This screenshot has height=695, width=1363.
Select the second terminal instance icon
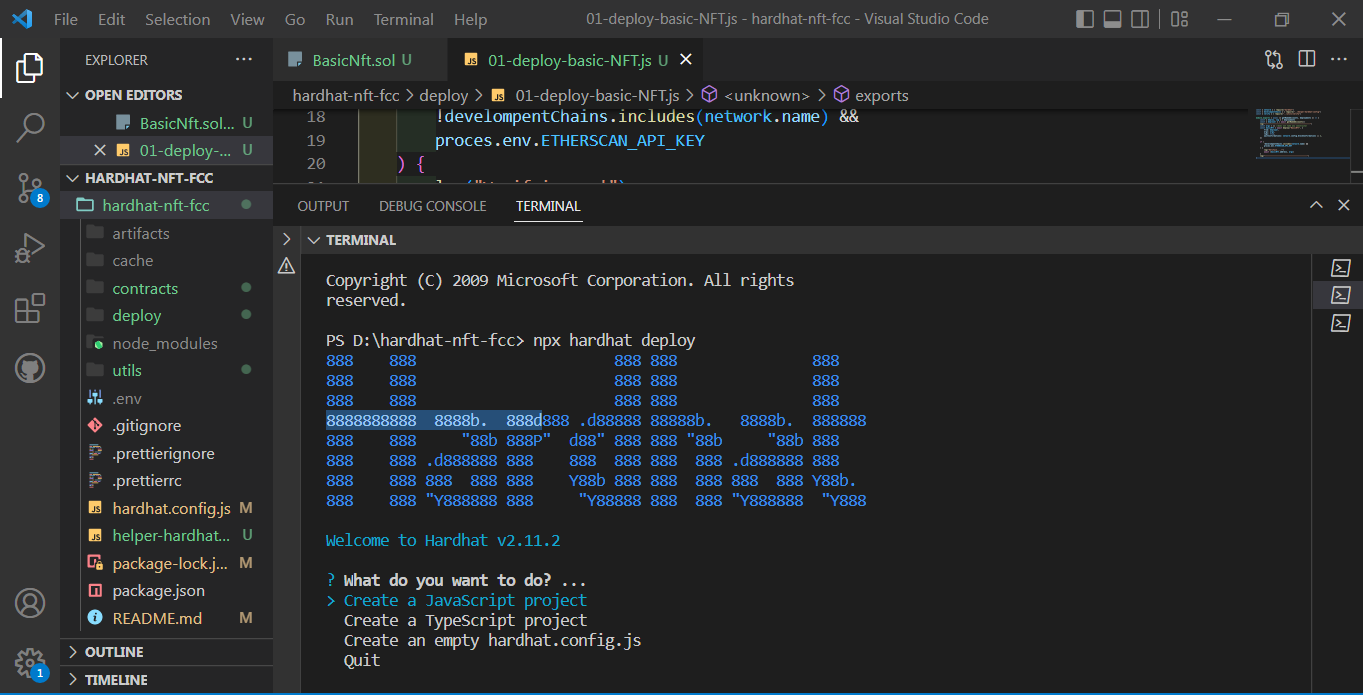(1340, 295)
